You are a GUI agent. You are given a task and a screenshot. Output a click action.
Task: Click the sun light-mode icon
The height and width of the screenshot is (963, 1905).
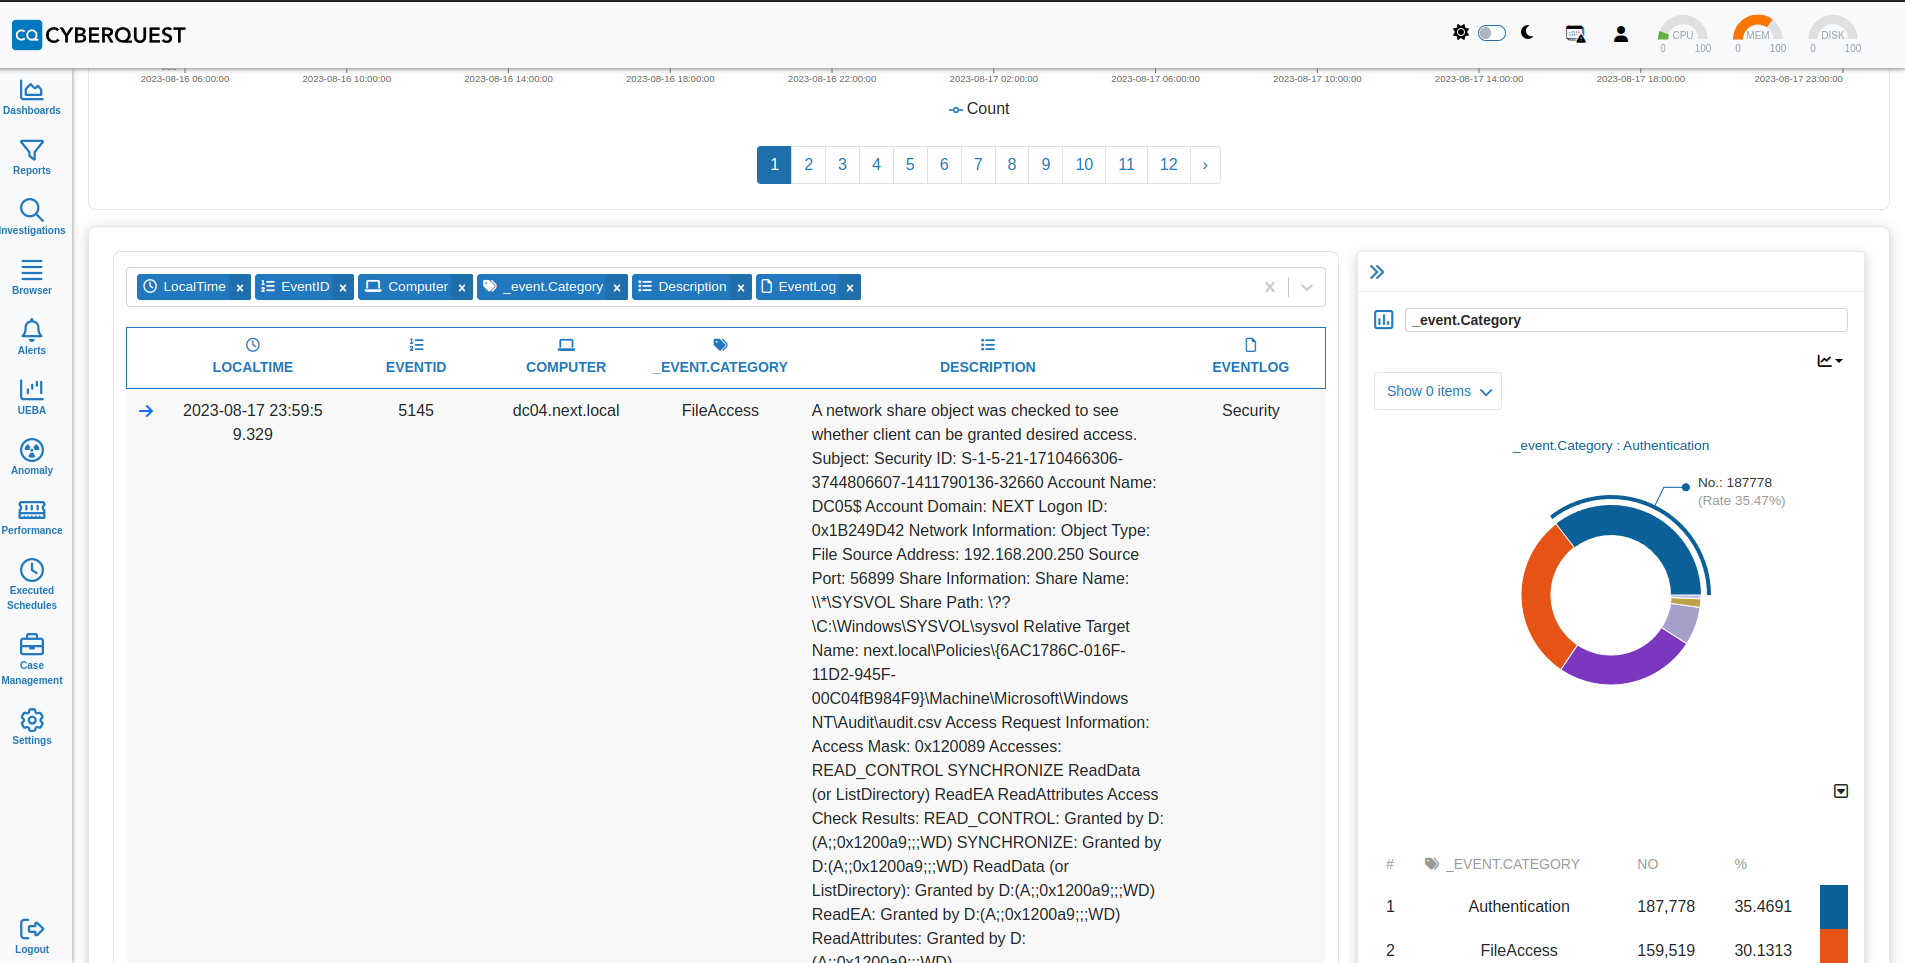click(1461, 33)
